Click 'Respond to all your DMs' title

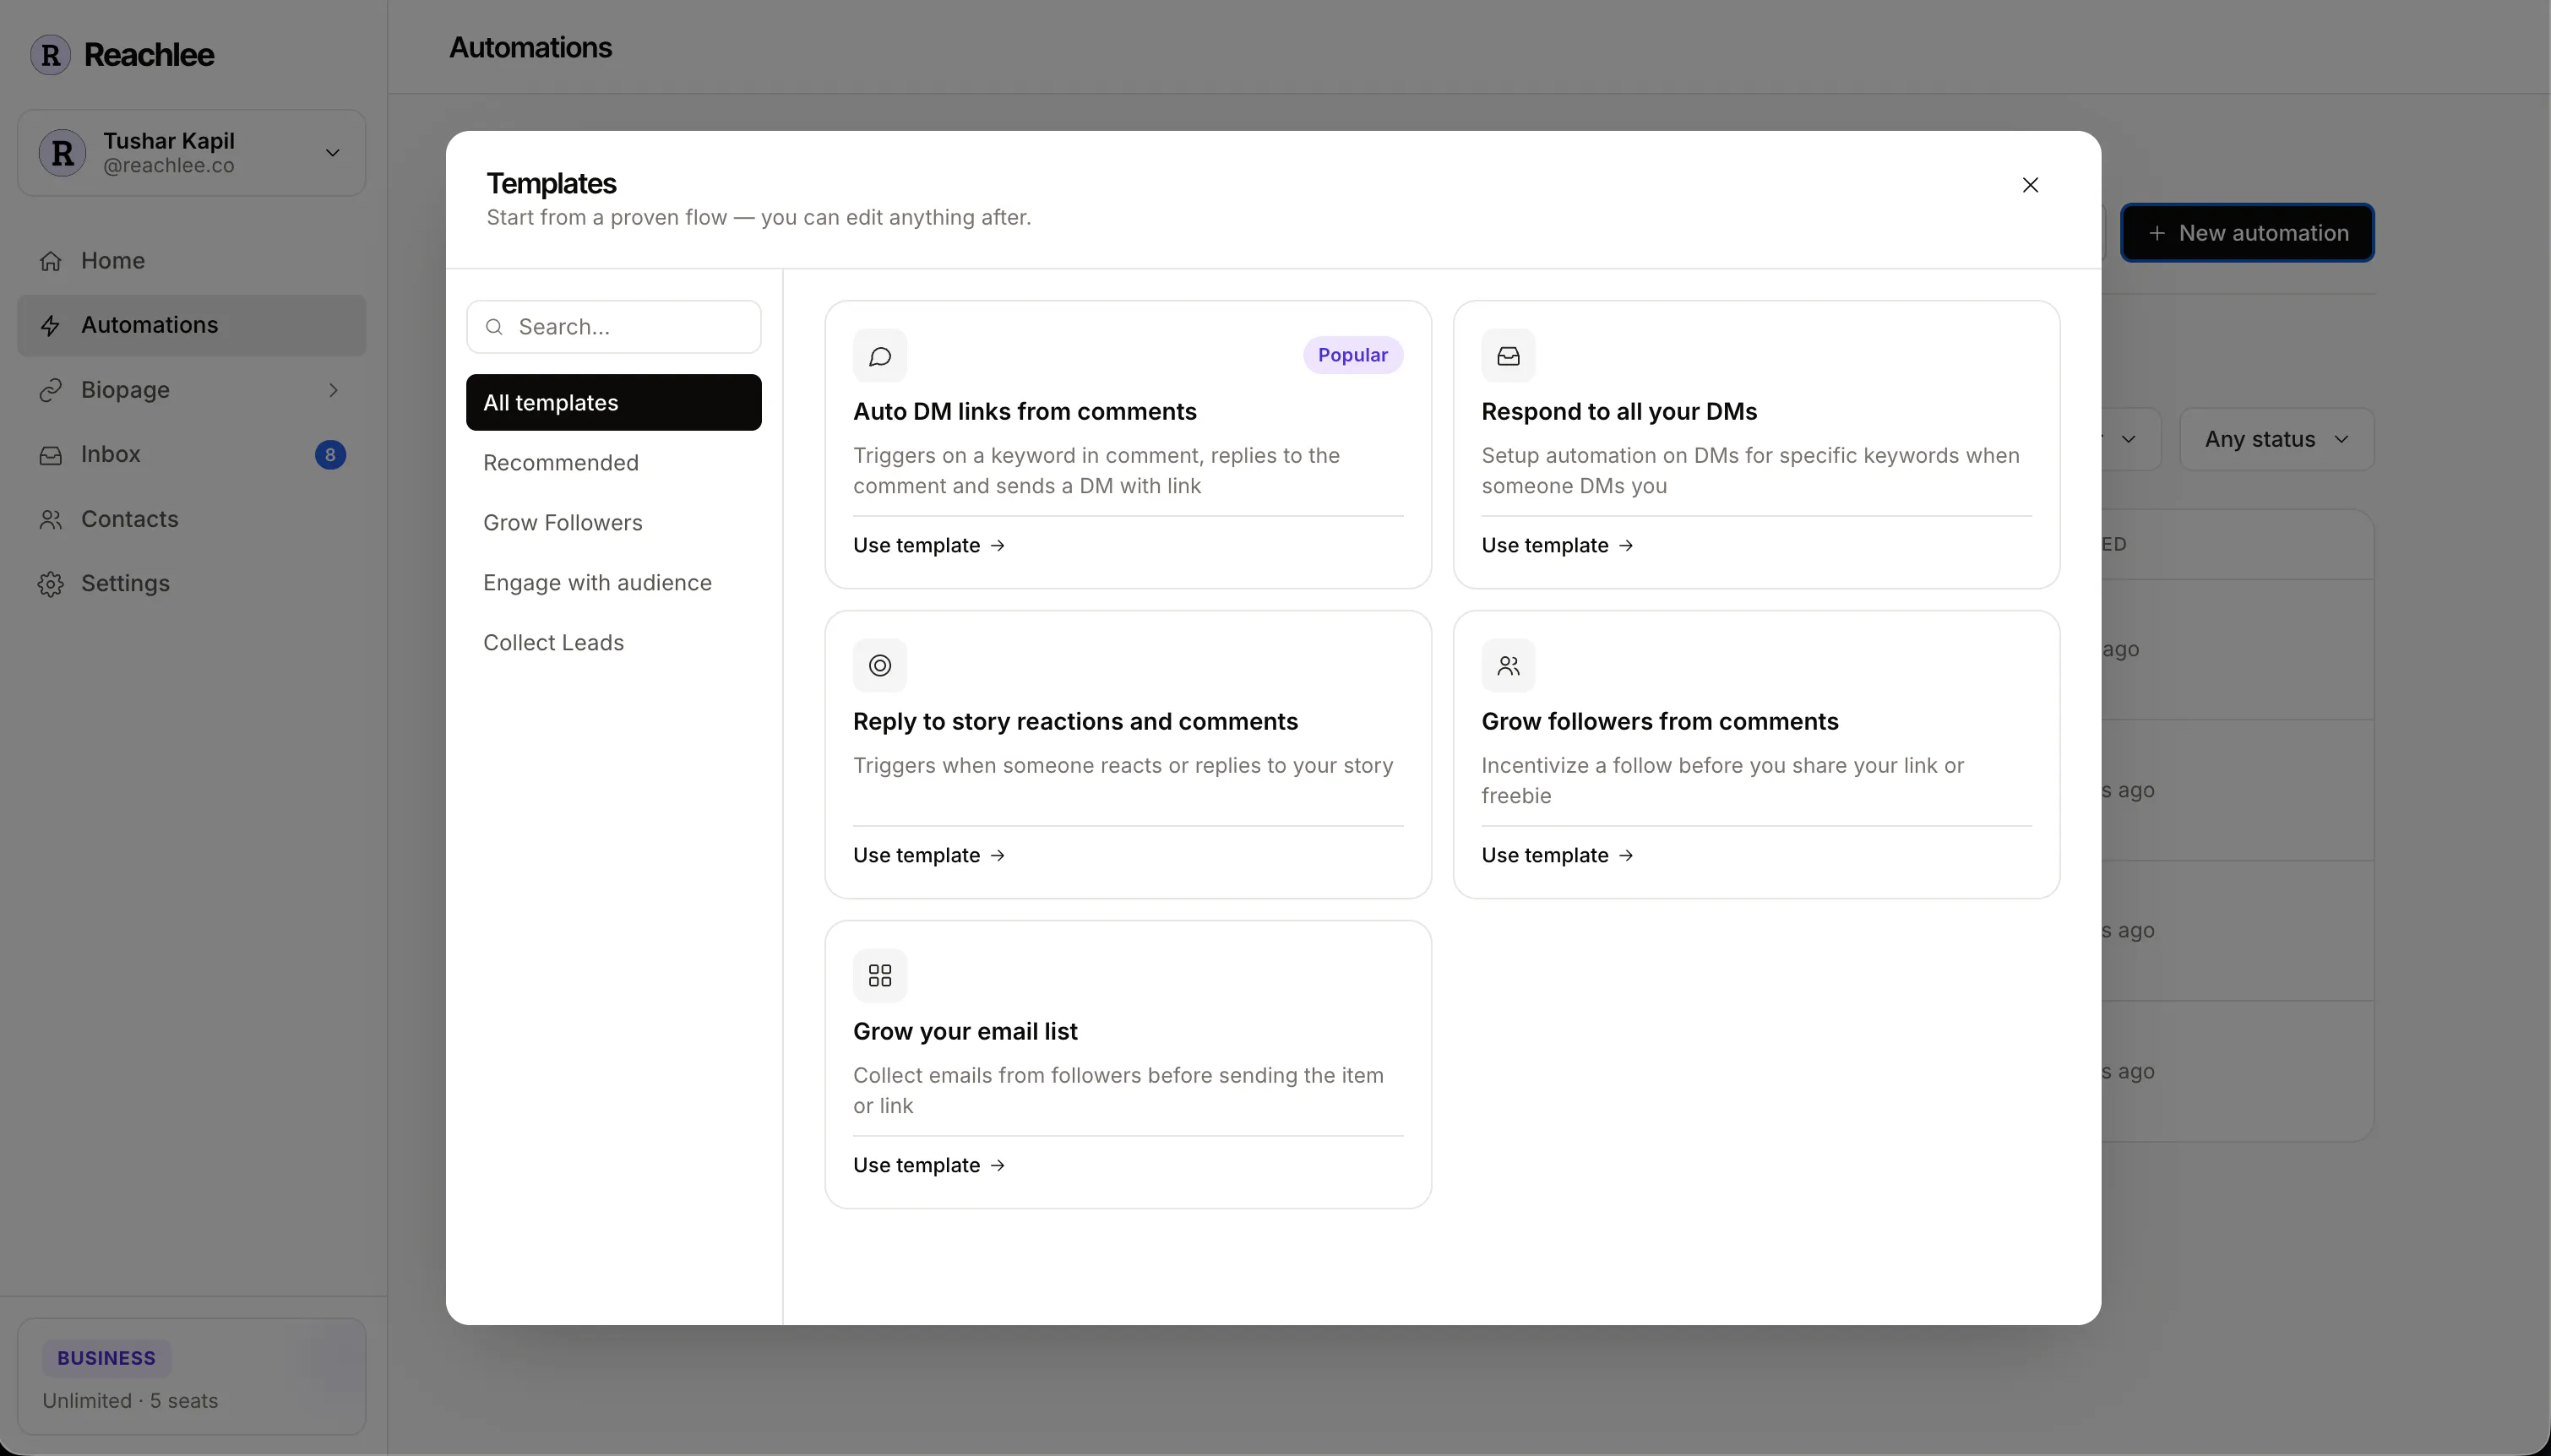click(1619, 411)
